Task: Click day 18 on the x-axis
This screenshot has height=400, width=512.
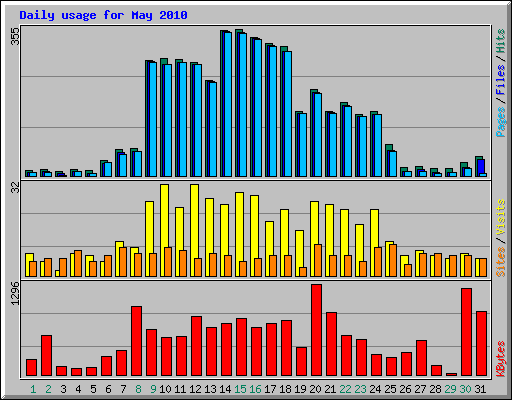Action: pyautogui.click(x=285, y=389)
